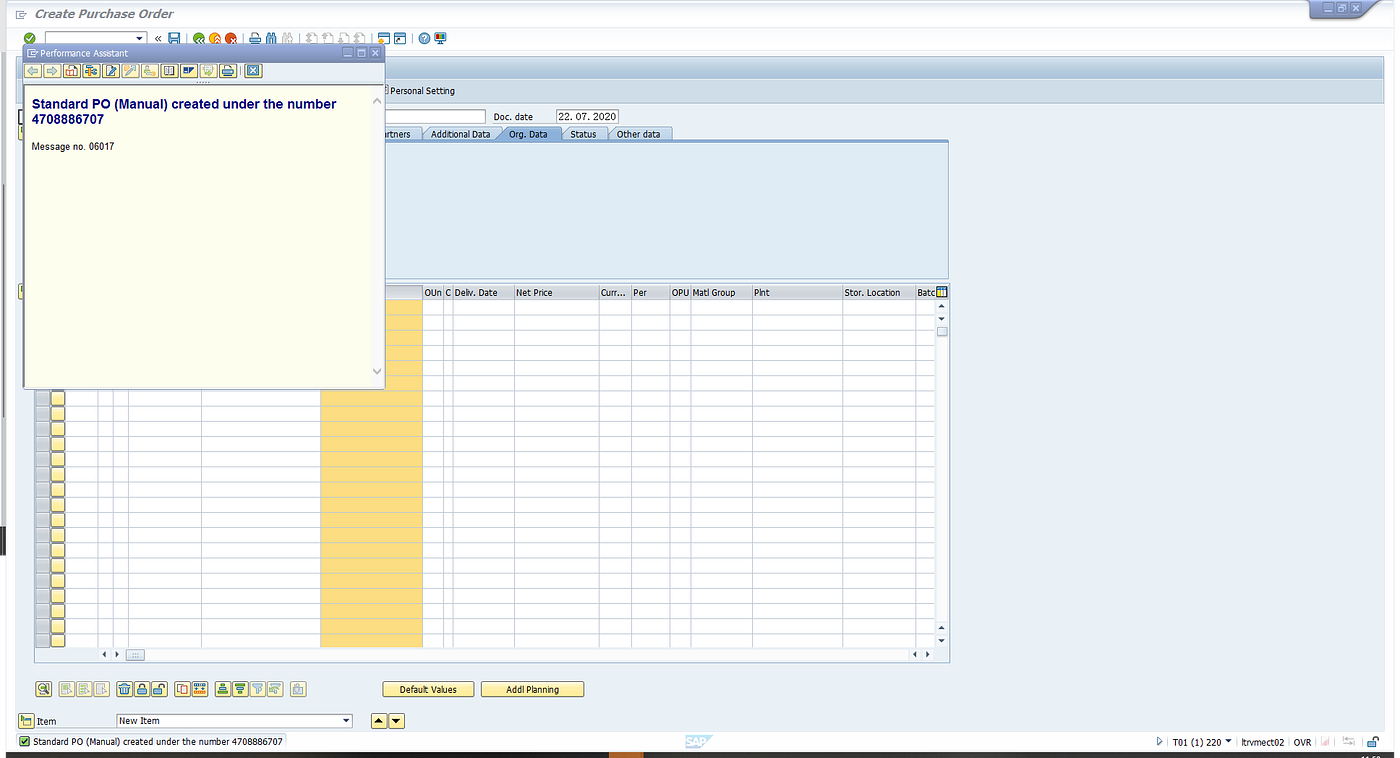Select the Additional Data tab
This screenshot has width=1400, height=758.
pos(460,133)
